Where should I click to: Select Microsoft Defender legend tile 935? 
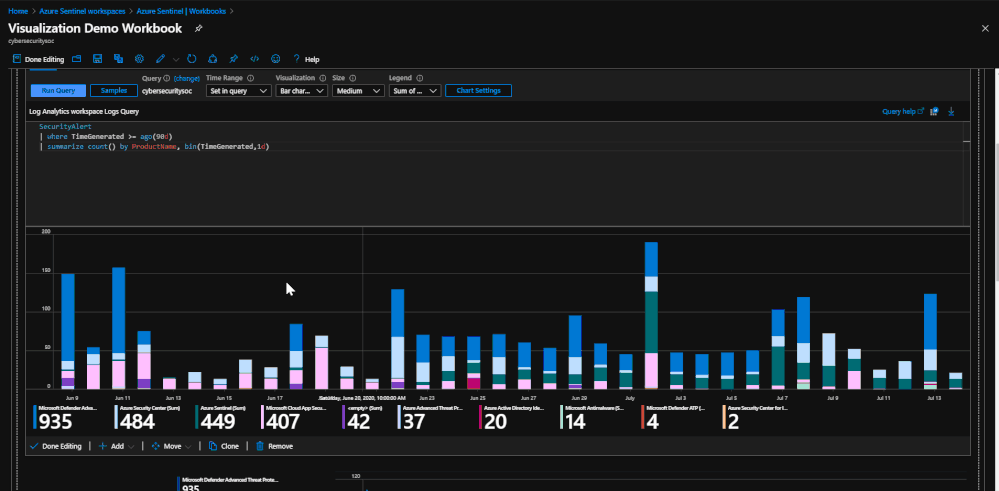click(66, 416)
